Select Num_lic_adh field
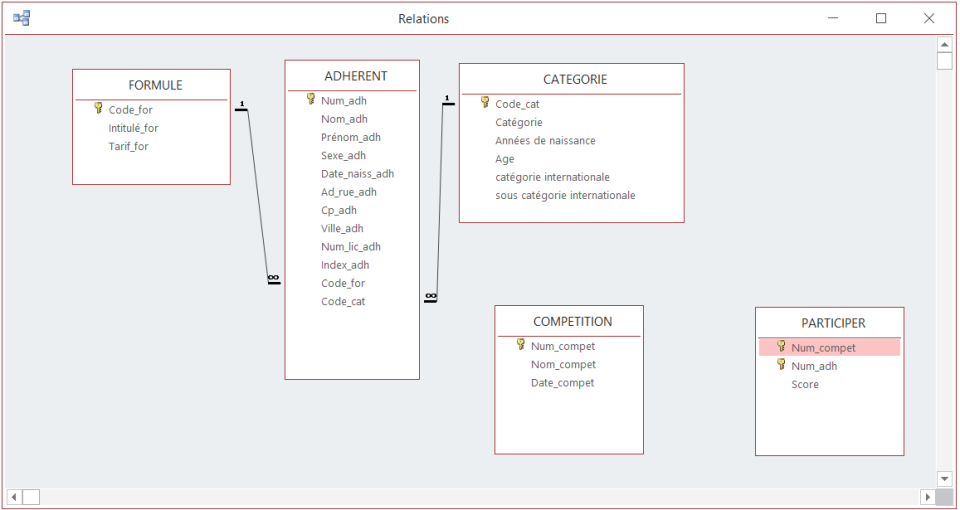The image size is (960, 510). [x=351, y=247]
